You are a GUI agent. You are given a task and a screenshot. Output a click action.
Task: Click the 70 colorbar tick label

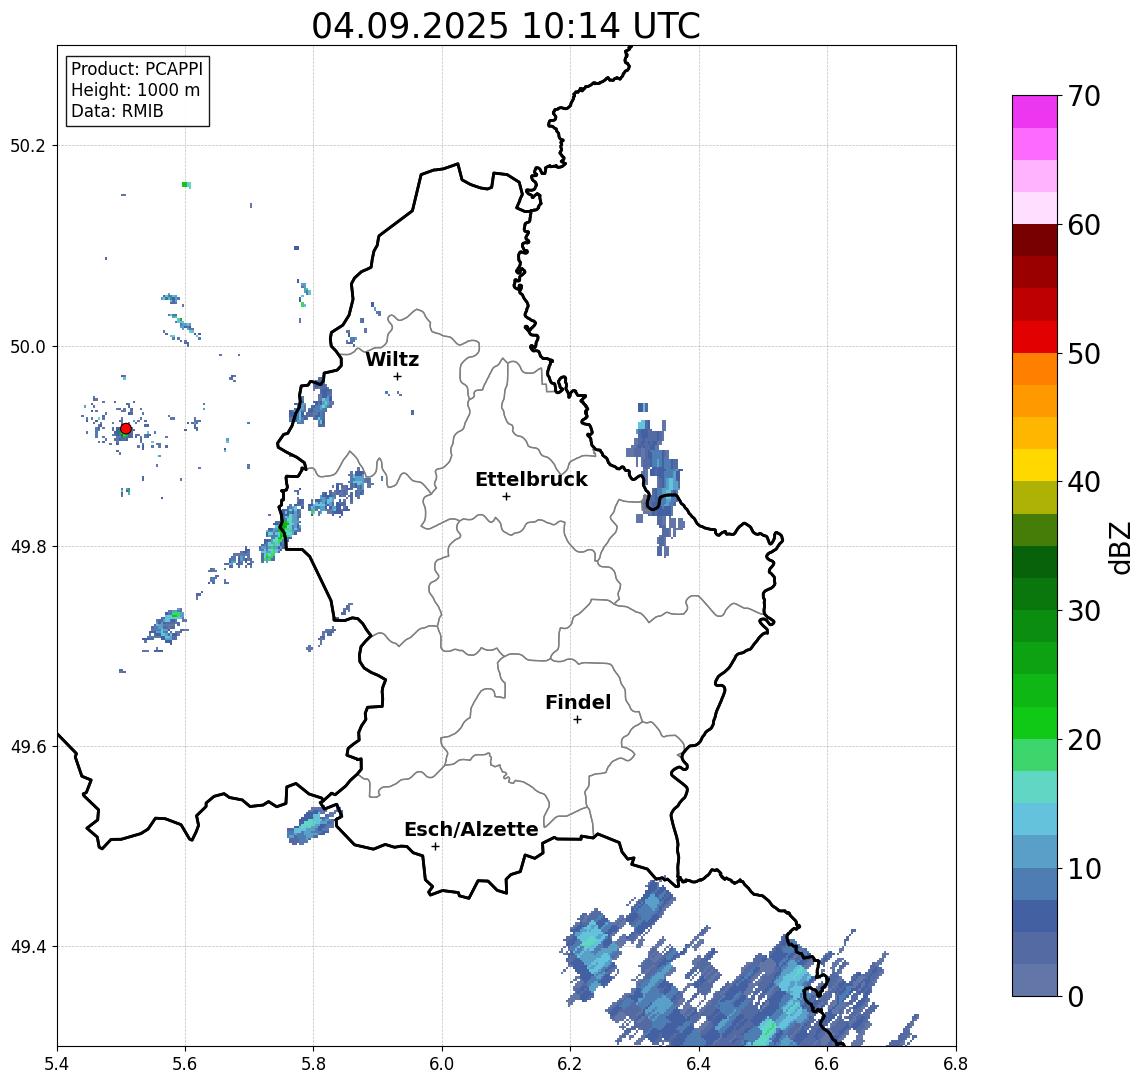[x=1084, y=96]
